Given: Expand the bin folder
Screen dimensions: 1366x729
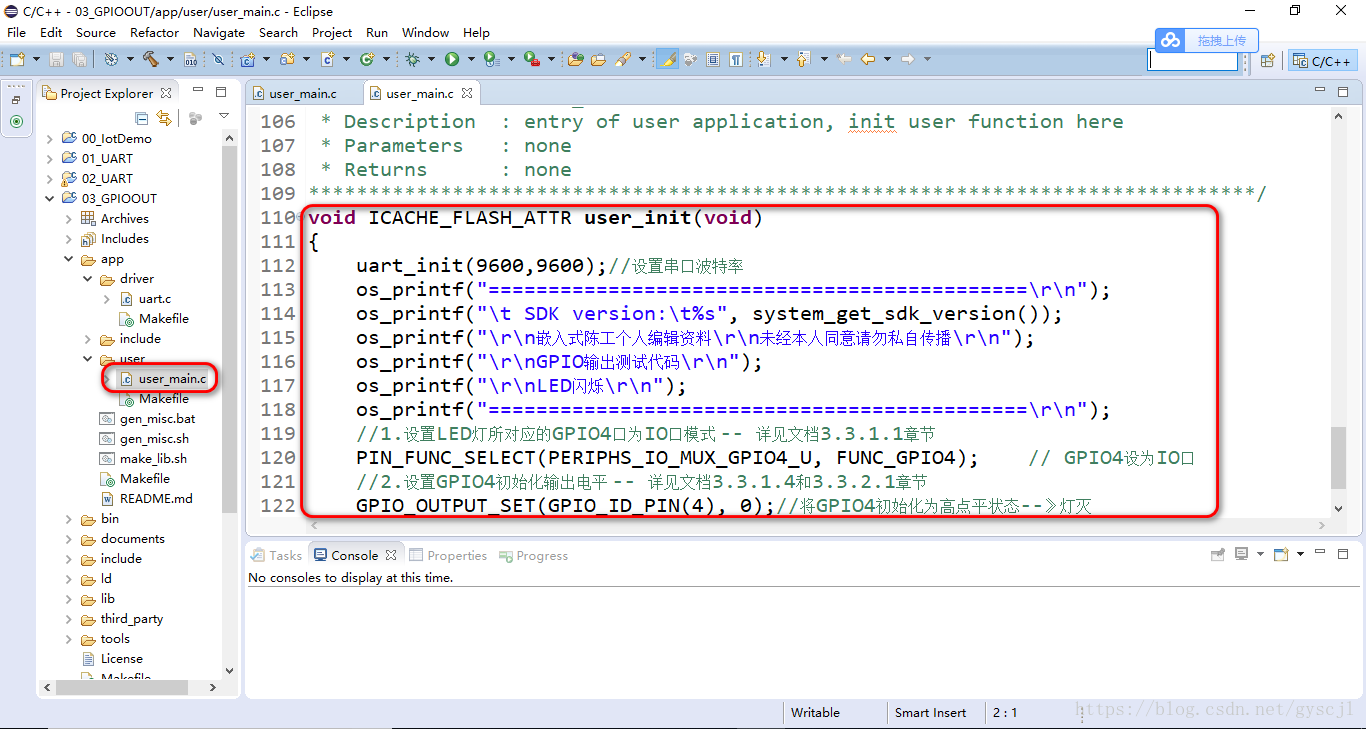Looking at the screenshot, I should (x=69, y=518).
